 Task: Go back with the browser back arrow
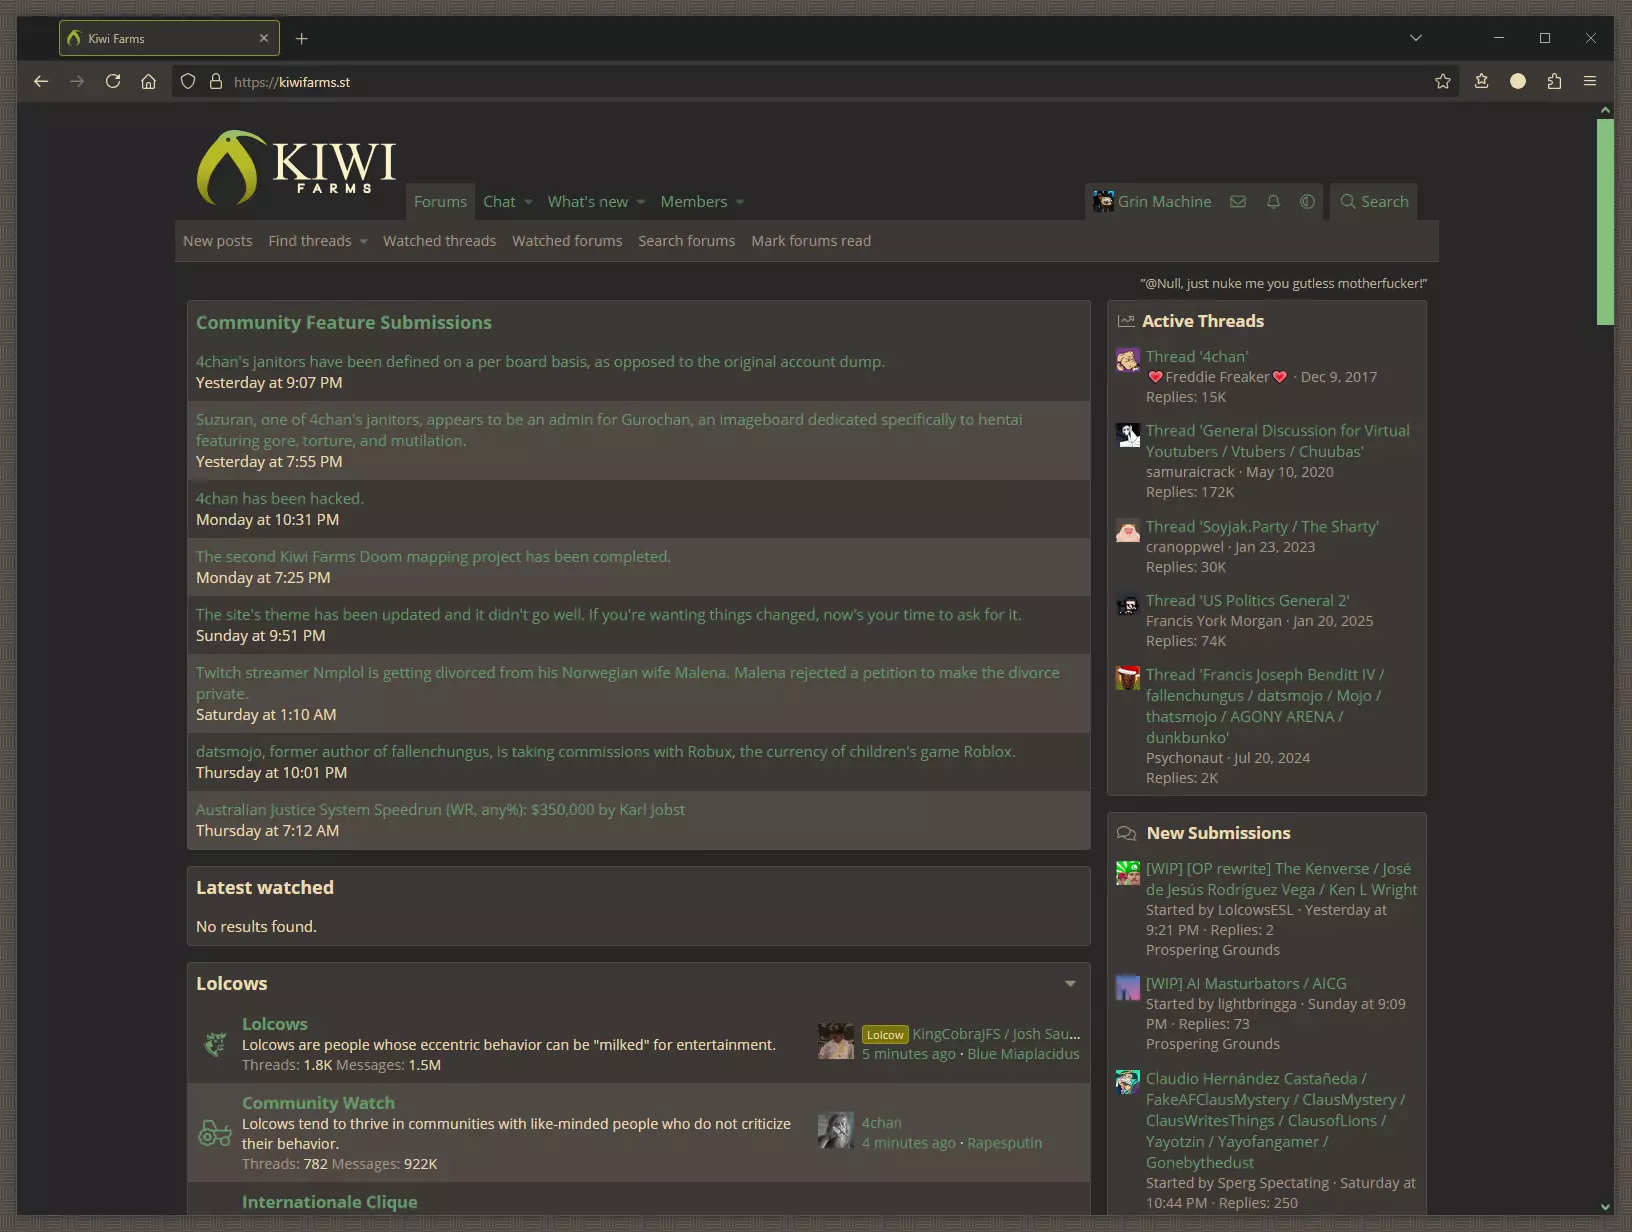pyautogui.click(x=41, y=81)
